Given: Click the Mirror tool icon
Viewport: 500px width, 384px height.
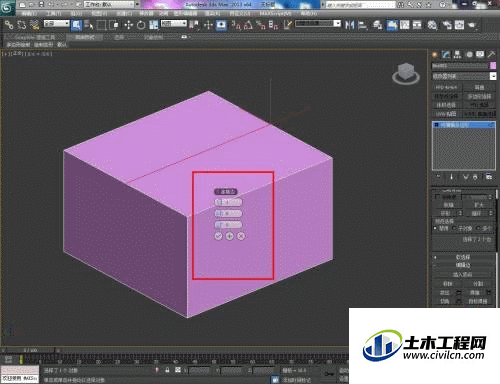Looking at the screenshot, I should [x=349, y=25].
